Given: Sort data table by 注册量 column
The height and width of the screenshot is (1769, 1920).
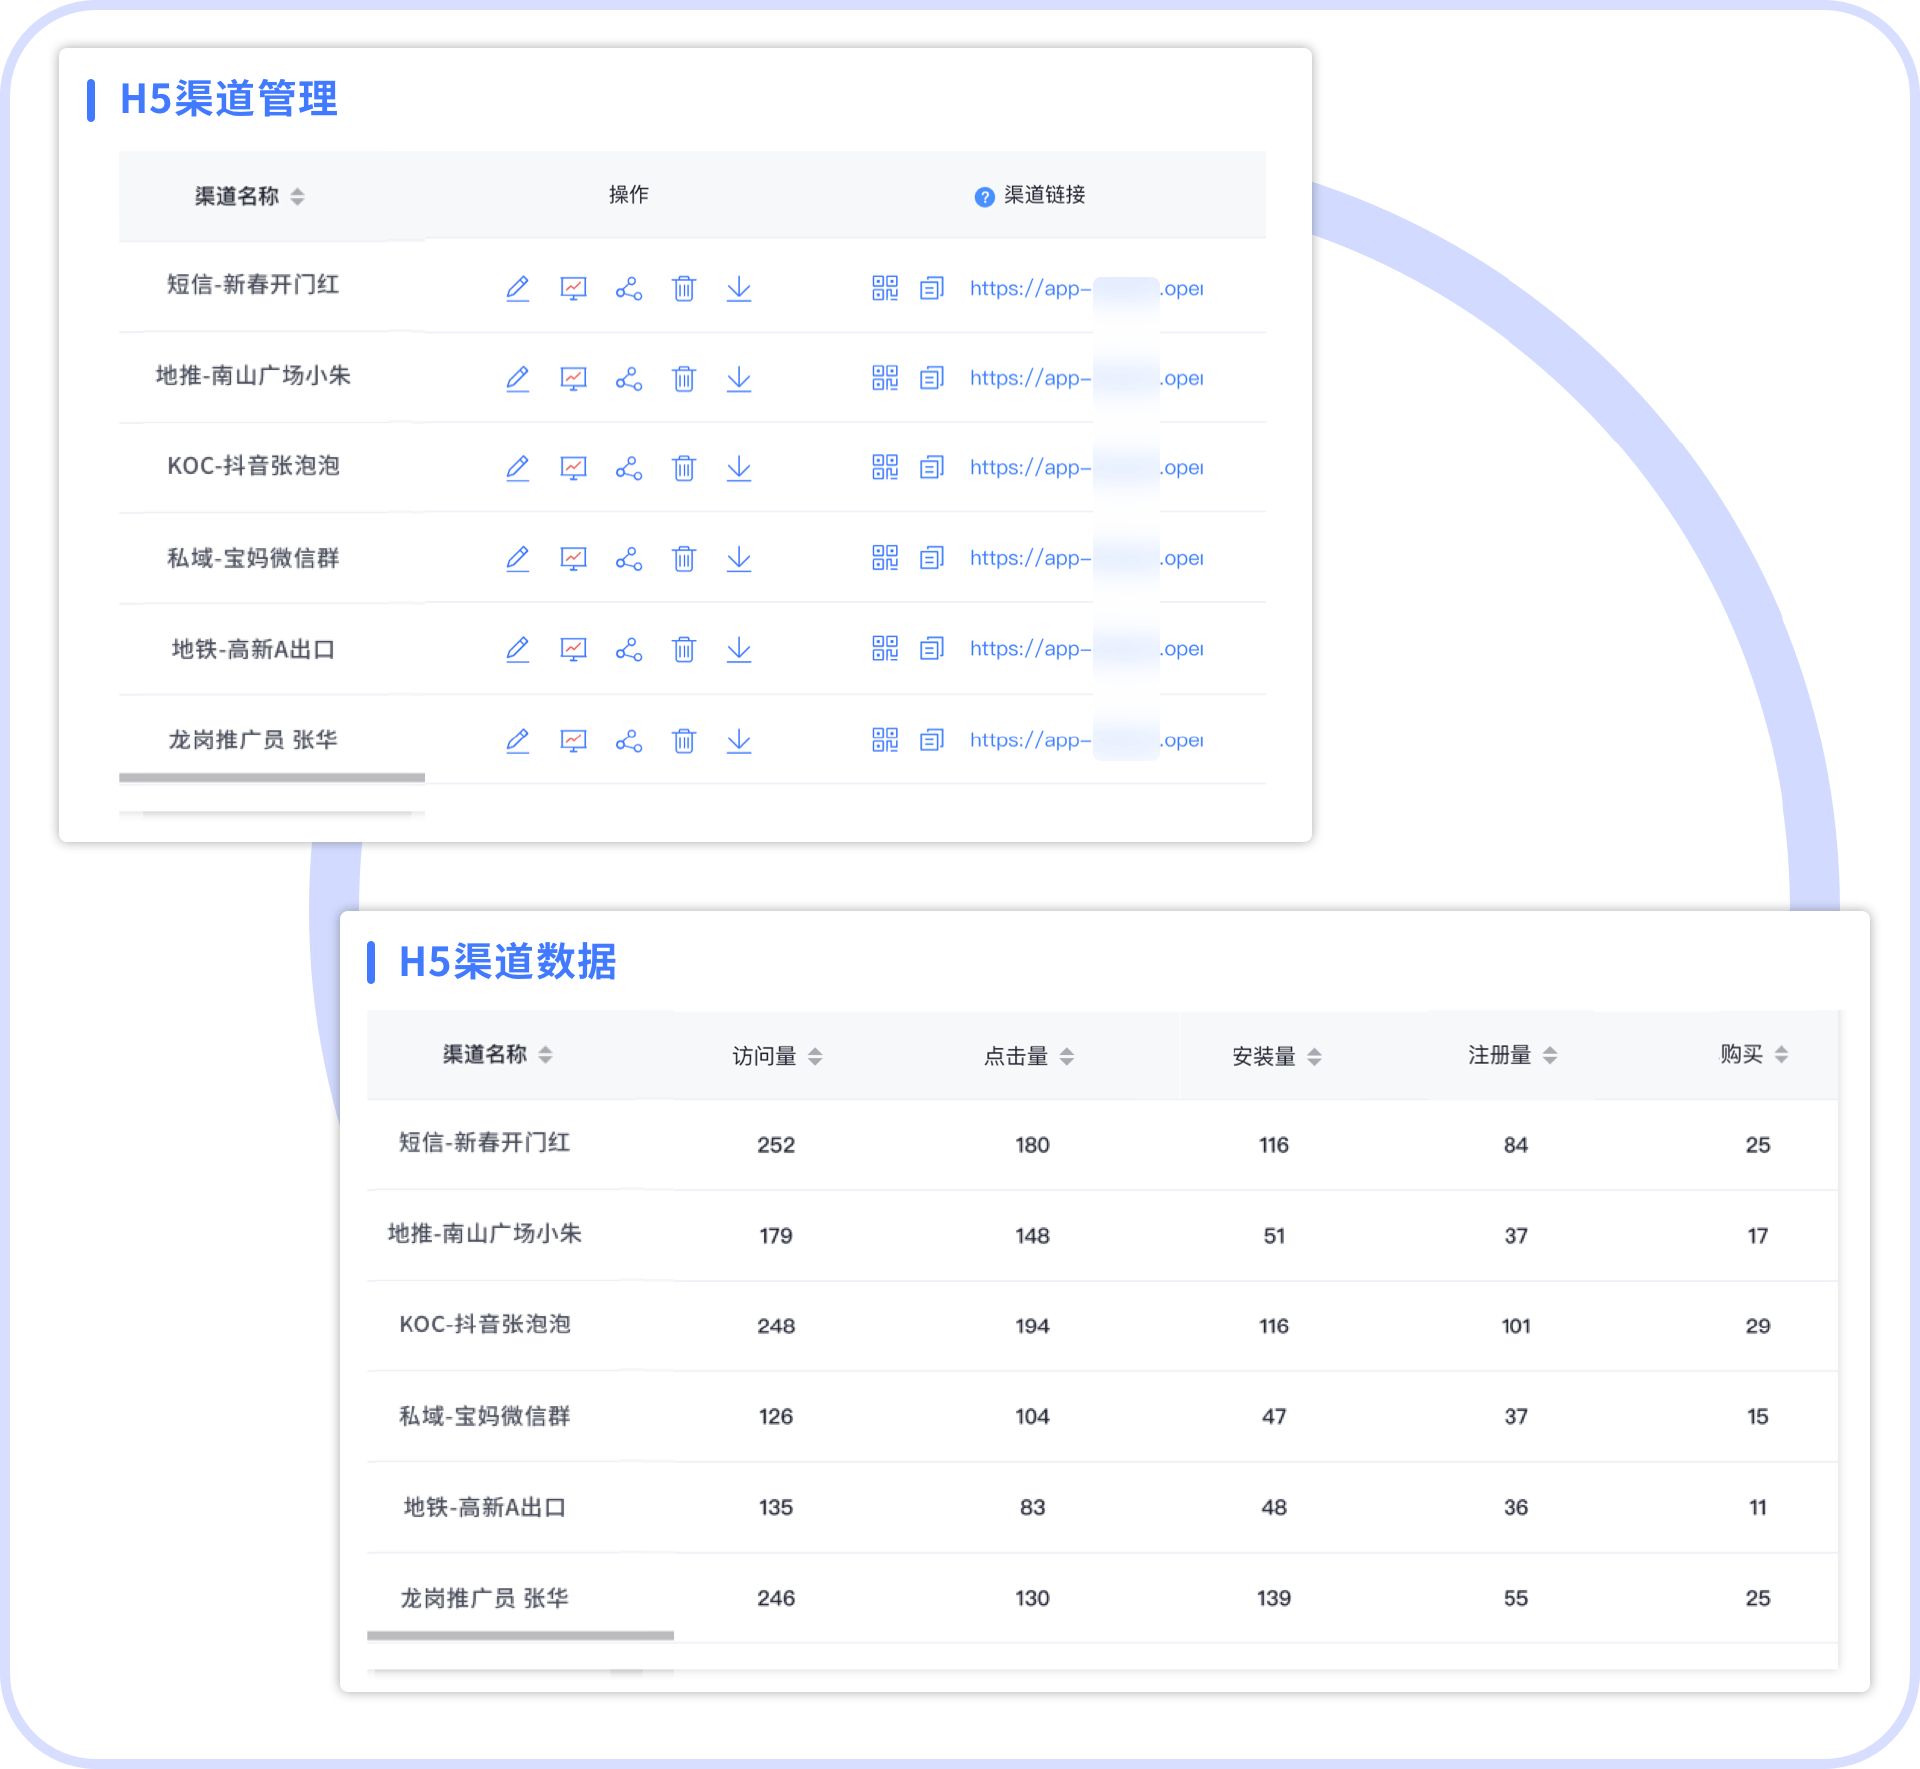Looking at the screenshot, I should click(x=1550, y=1055).
